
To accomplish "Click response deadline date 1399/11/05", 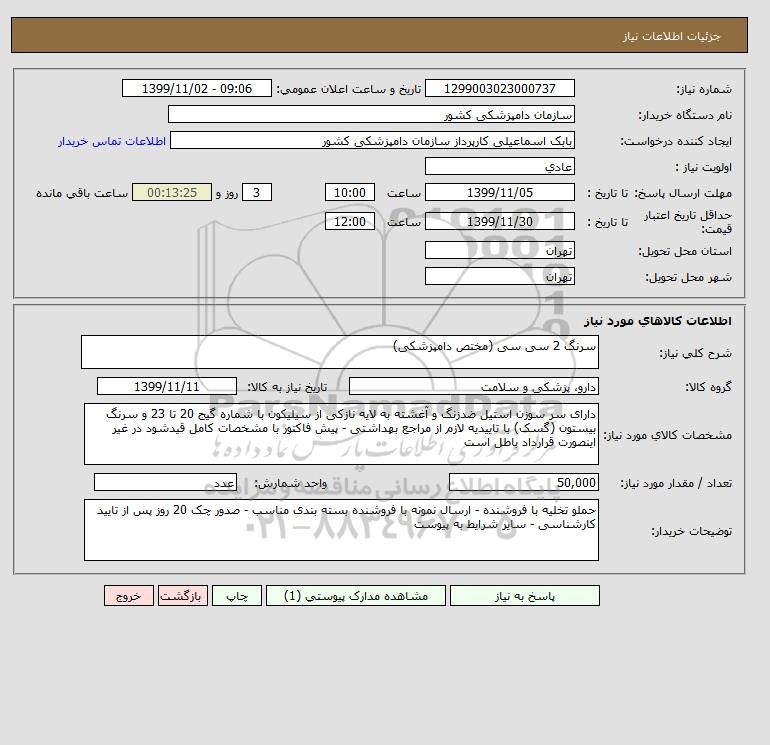I will (499, 193).
